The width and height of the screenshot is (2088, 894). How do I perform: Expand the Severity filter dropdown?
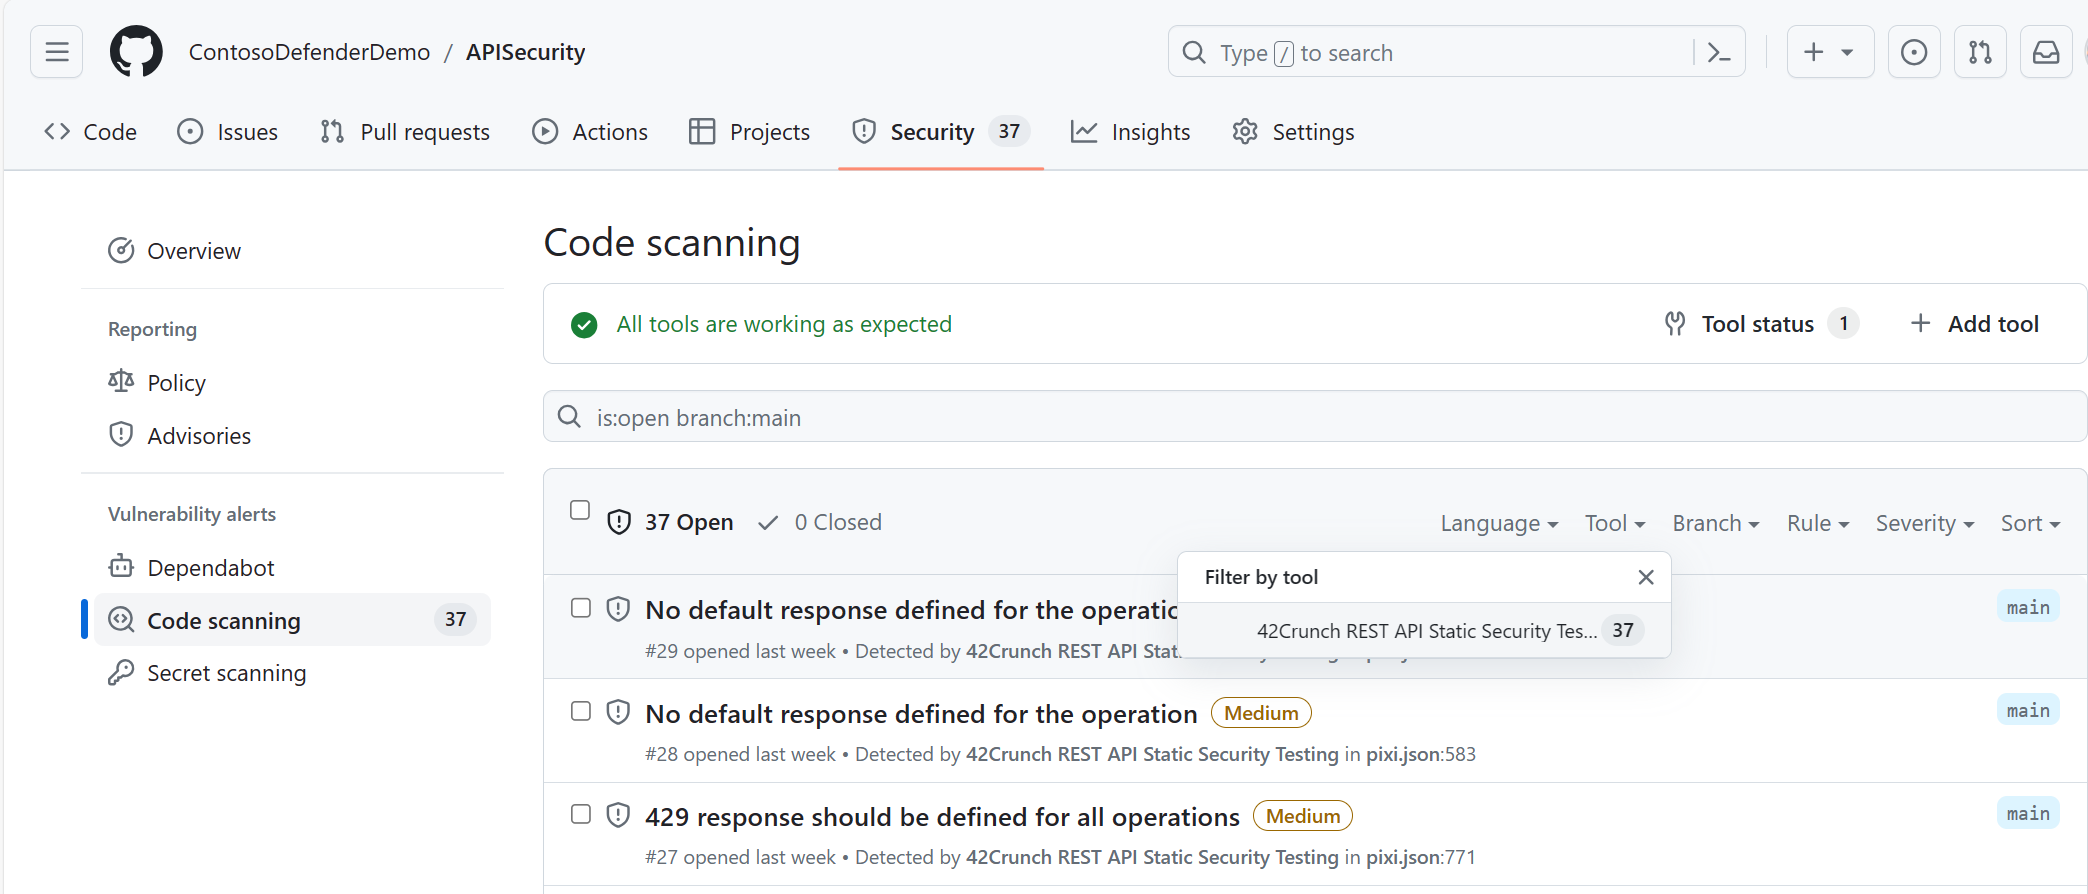pyautogui.click(x=1925, y=523)
